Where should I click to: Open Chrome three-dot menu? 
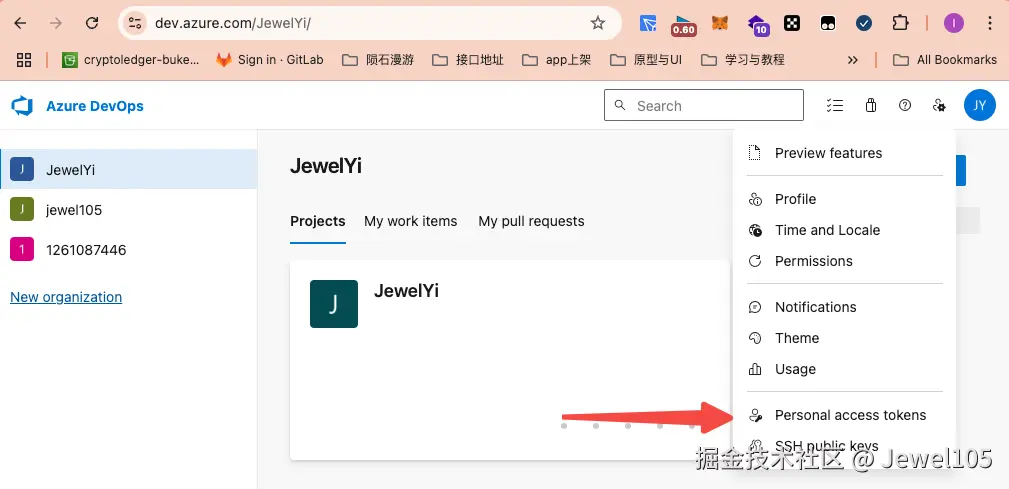[990, 24]
